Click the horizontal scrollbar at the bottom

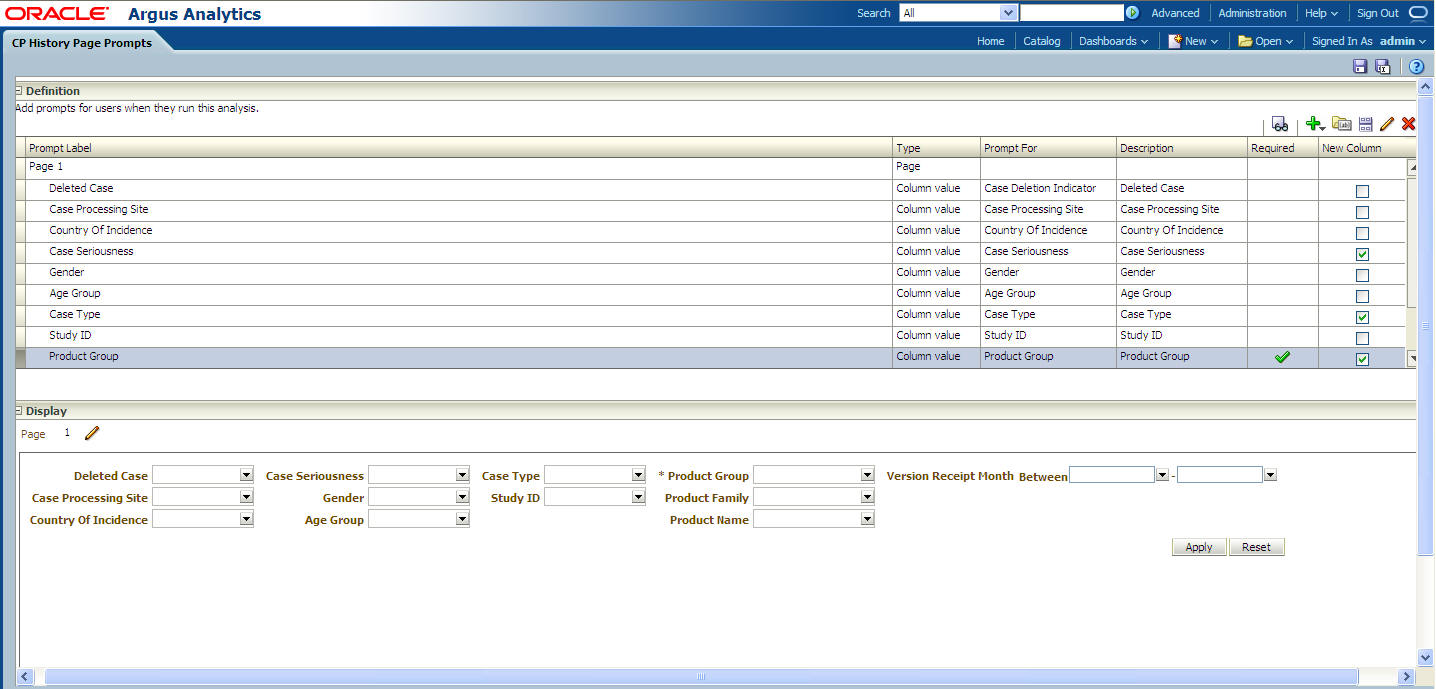pos(700,677)
